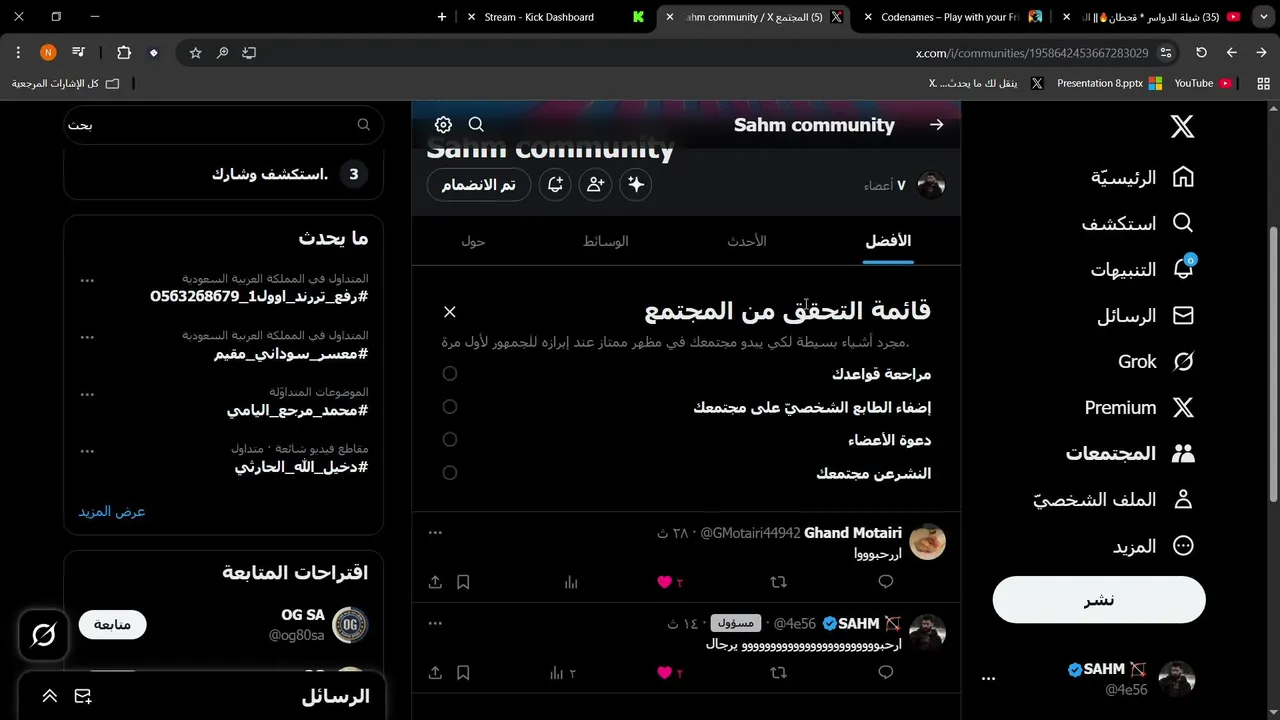Click the نشر post button

pyautogui.click(x=1099, y=600)
